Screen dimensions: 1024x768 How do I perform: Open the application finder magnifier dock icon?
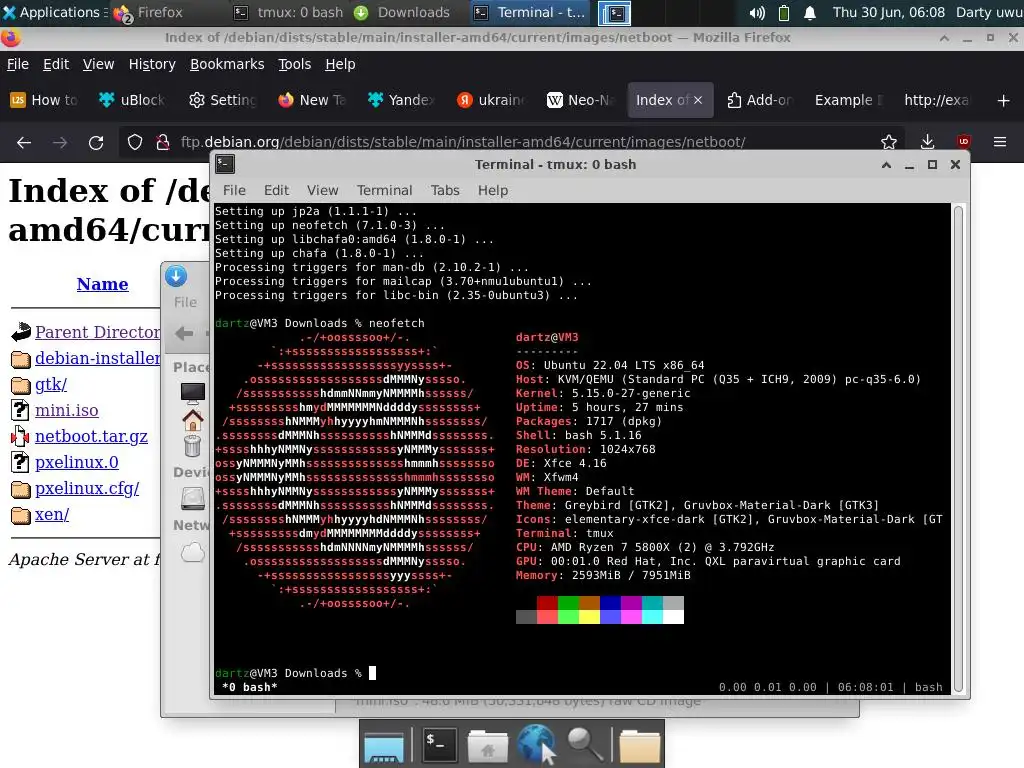pyautogui.click(x=584, y=745)
